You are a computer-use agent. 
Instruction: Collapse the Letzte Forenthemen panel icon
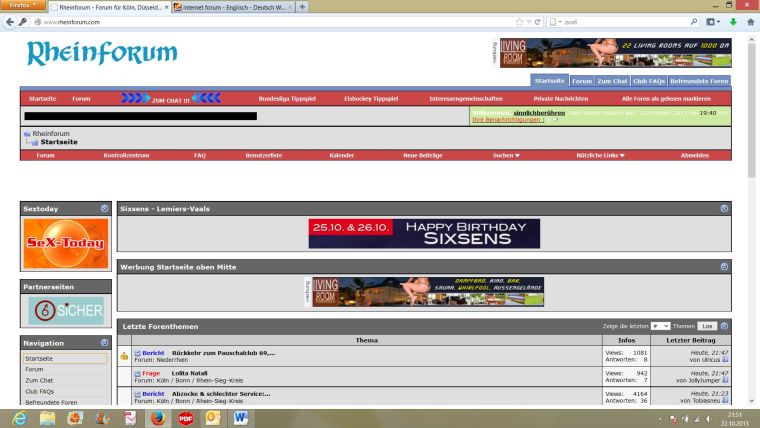click(724, 326)
